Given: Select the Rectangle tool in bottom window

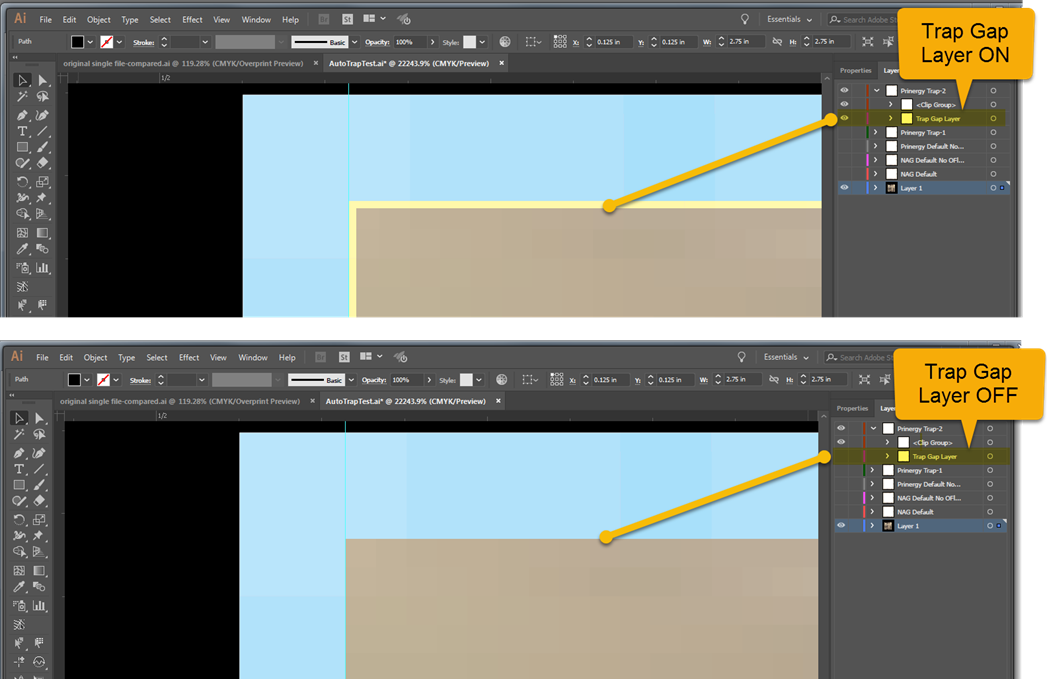Looking at the screenshot, I should point(19,485).
